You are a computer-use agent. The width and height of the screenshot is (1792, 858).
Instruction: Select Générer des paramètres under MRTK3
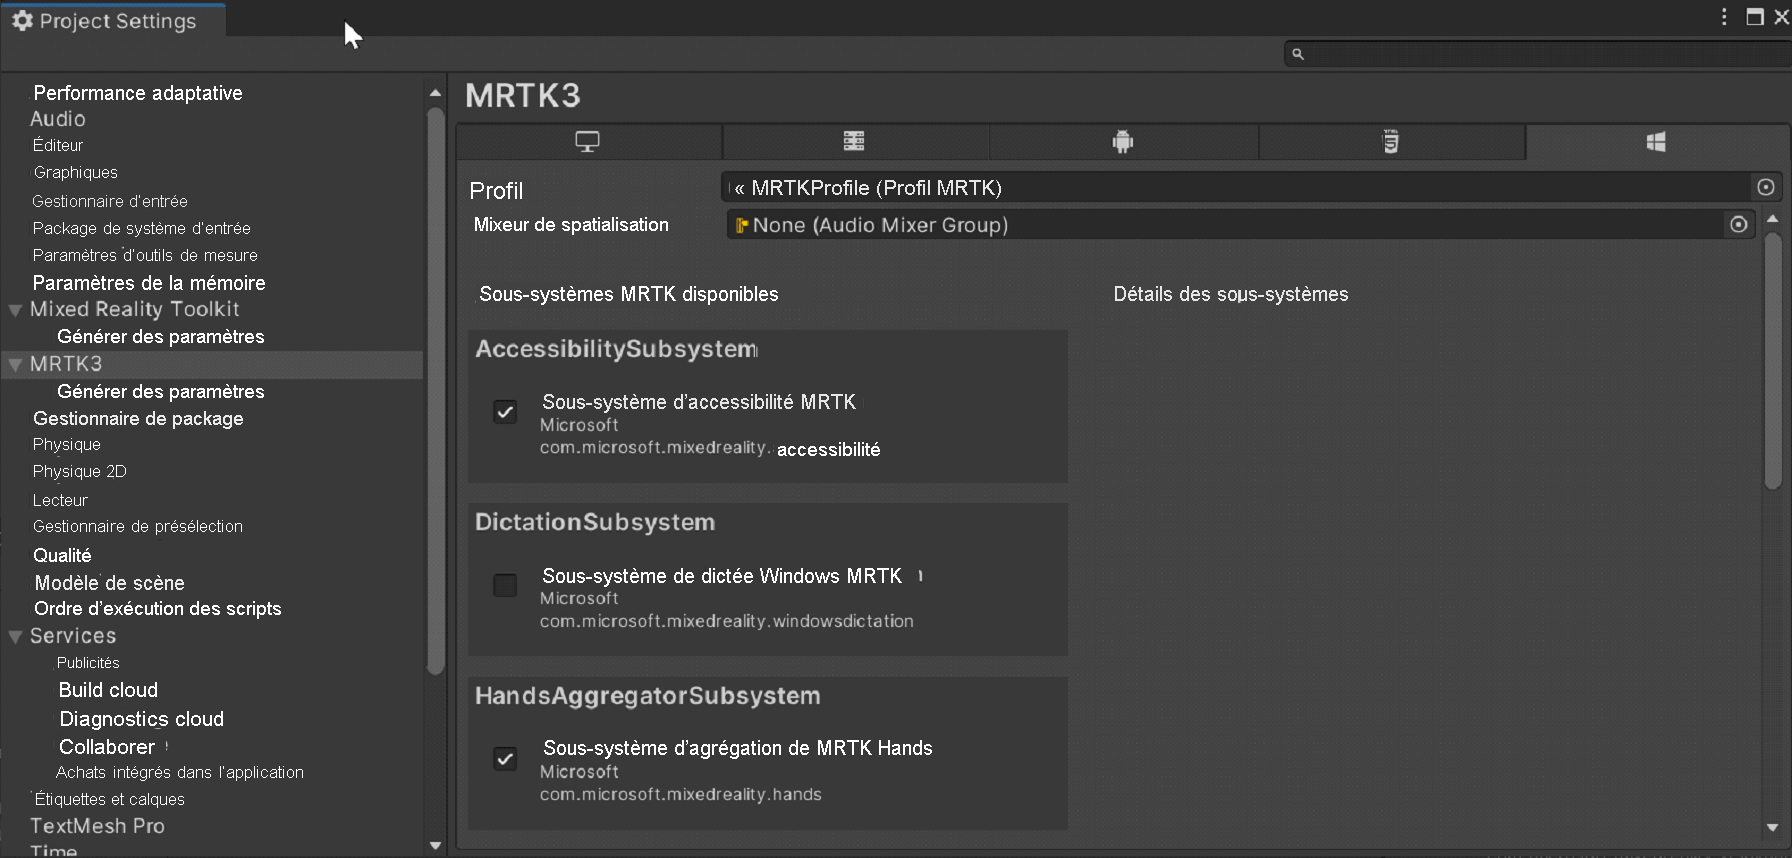[x=161, y=392]
